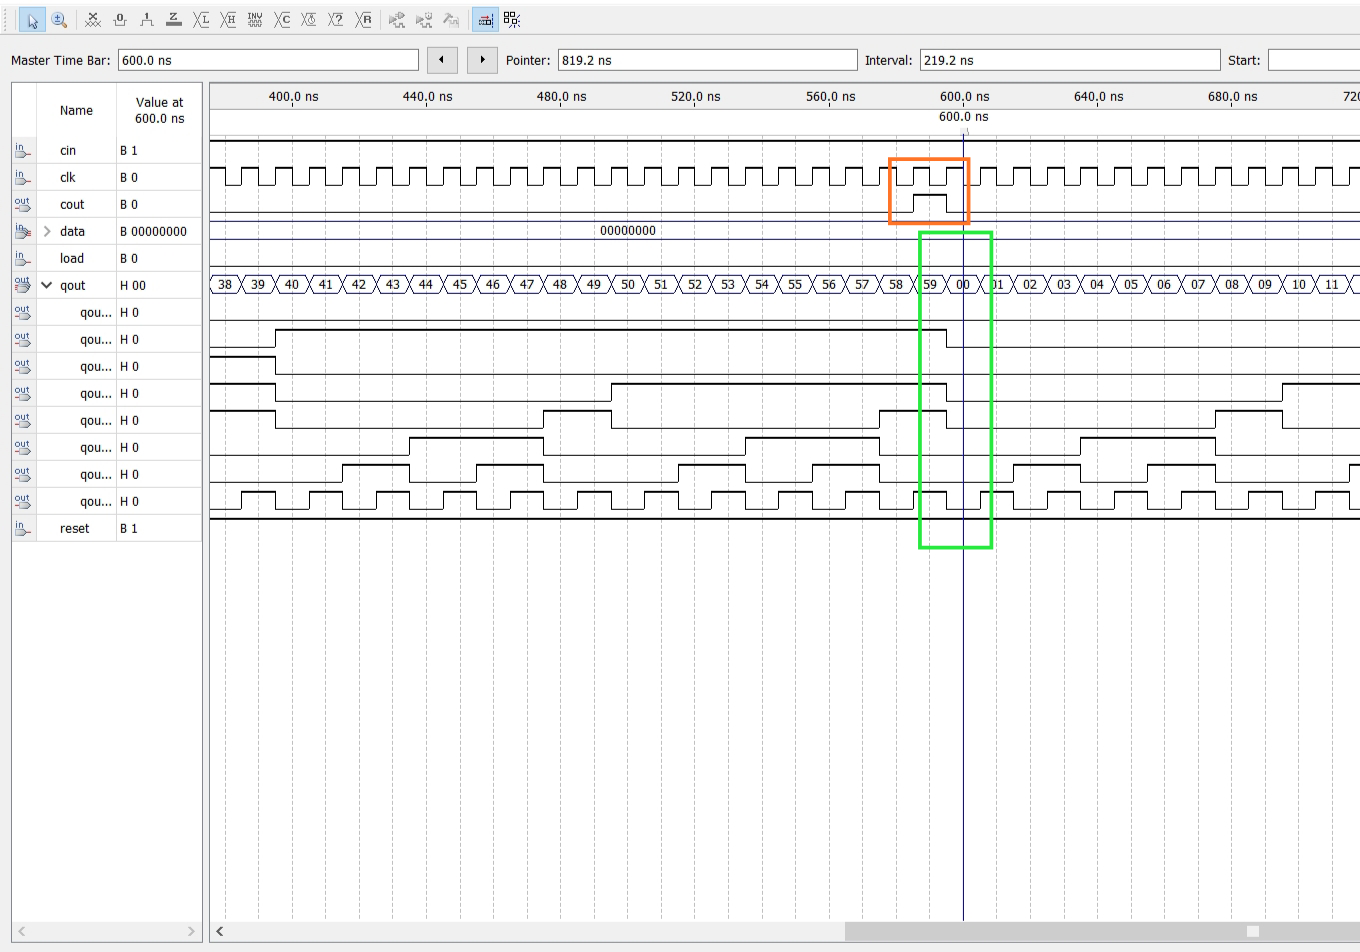The height and width of the screenshot is (952, 1360).
Task: Set signal to High Impedance (Z)
Action: click(x=173, y=20)
